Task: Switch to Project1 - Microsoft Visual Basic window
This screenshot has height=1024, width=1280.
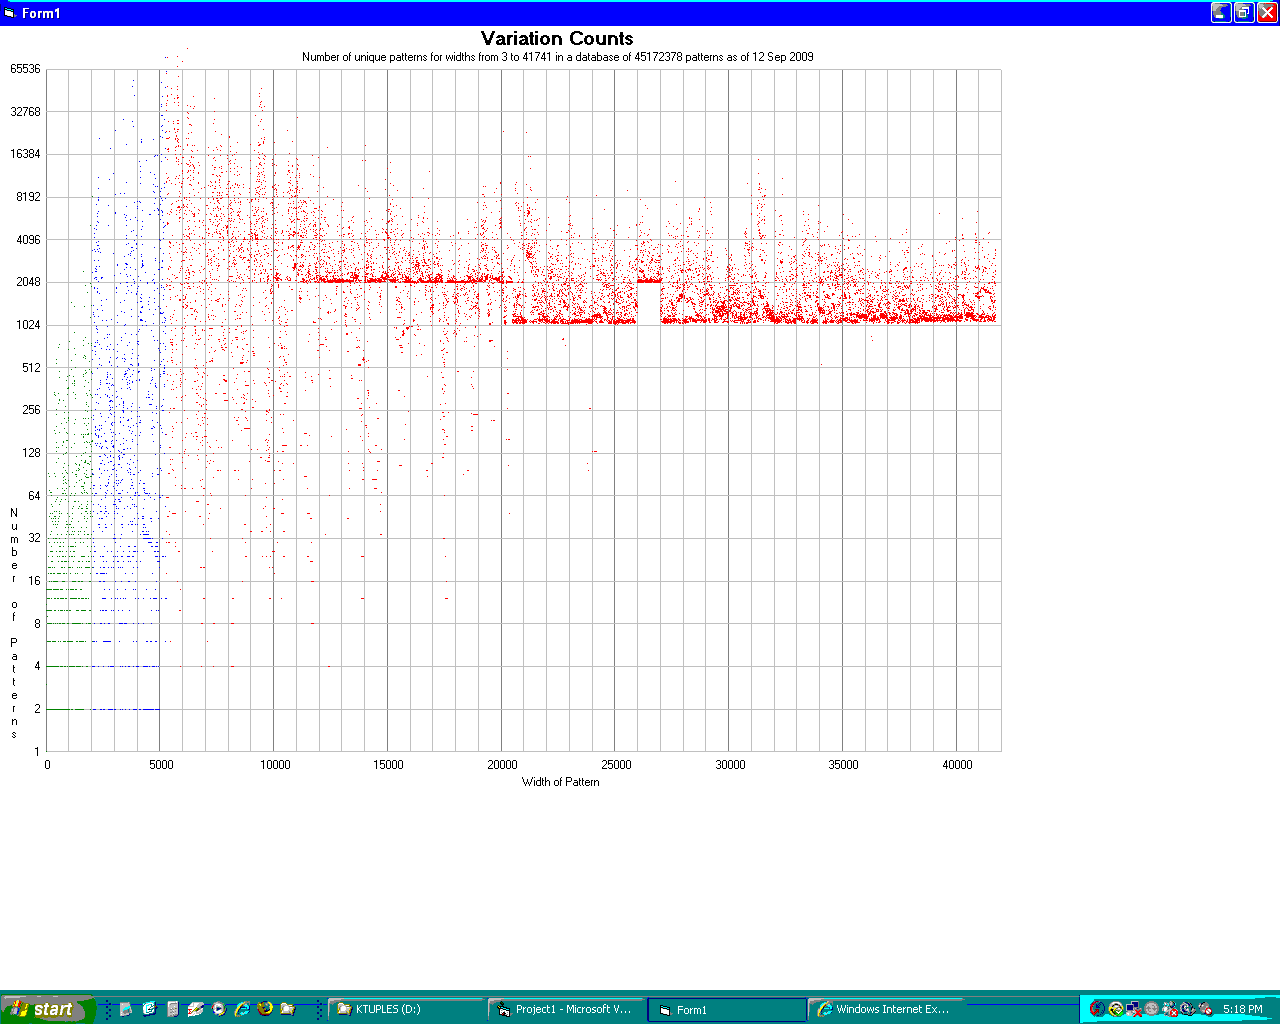Action: pyautogui.click(x=565, y=1010)
